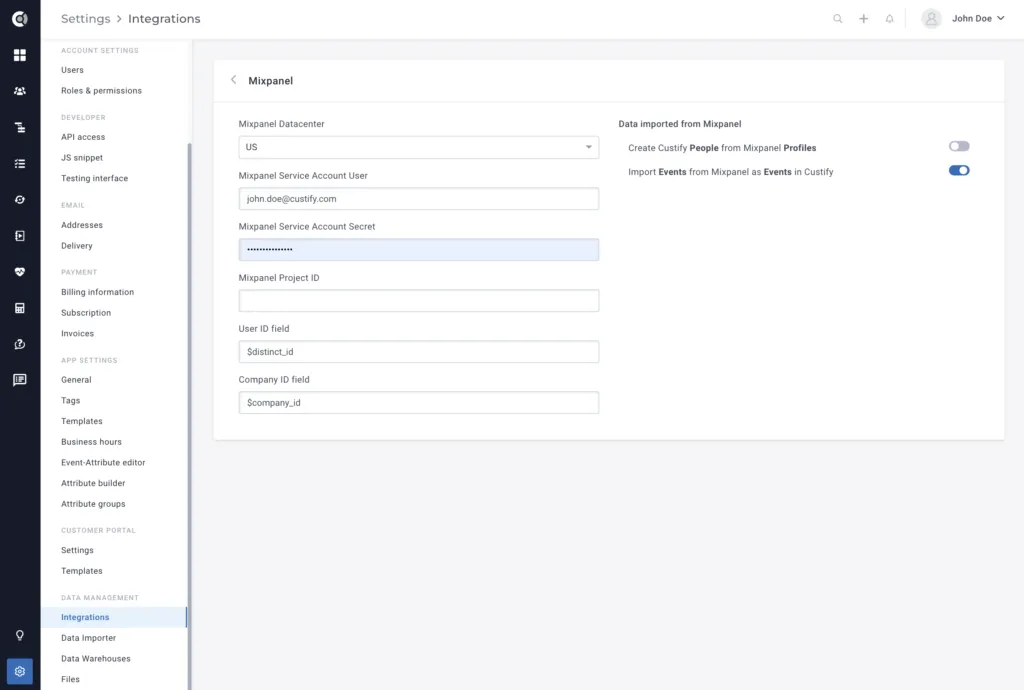Screen dimensions: 1024x690
Task: Open the Mixpanel Datacenter dropdown
Action: pyautogui.click(x=419, y=148)
